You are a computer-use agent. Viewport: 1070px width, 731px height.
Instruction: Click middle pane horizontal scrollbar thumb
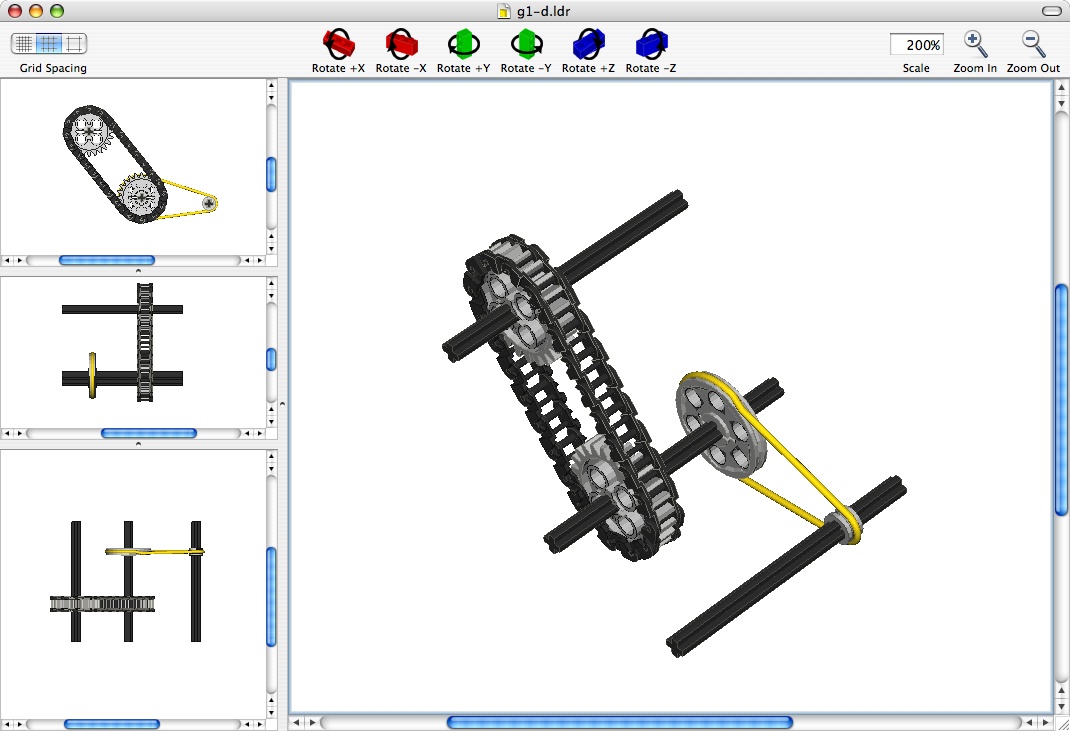(149, 433)
